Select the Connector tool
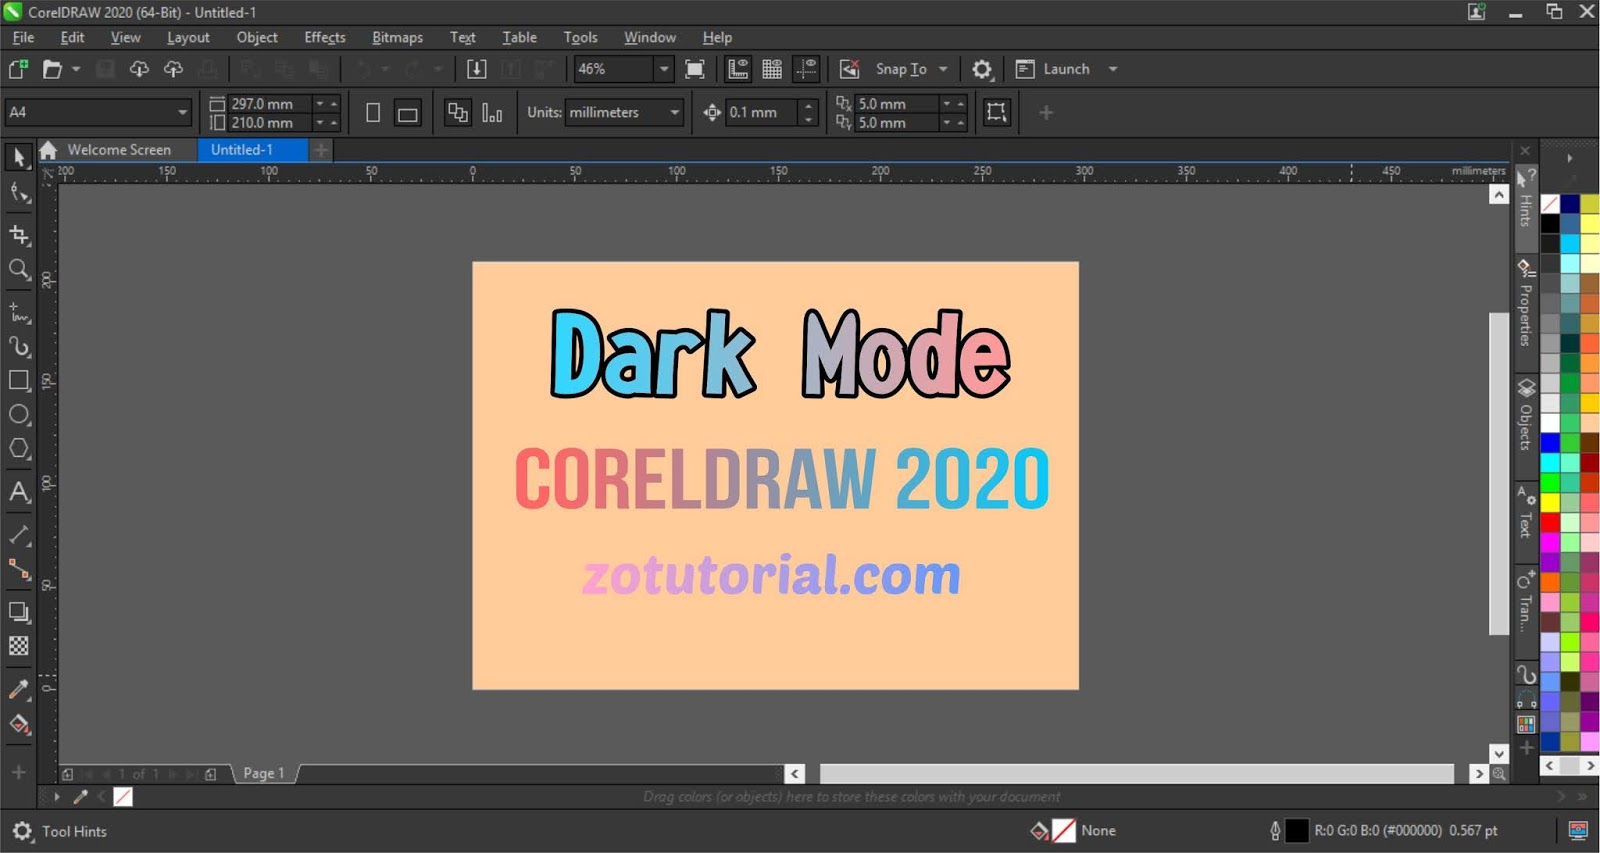 19,569
